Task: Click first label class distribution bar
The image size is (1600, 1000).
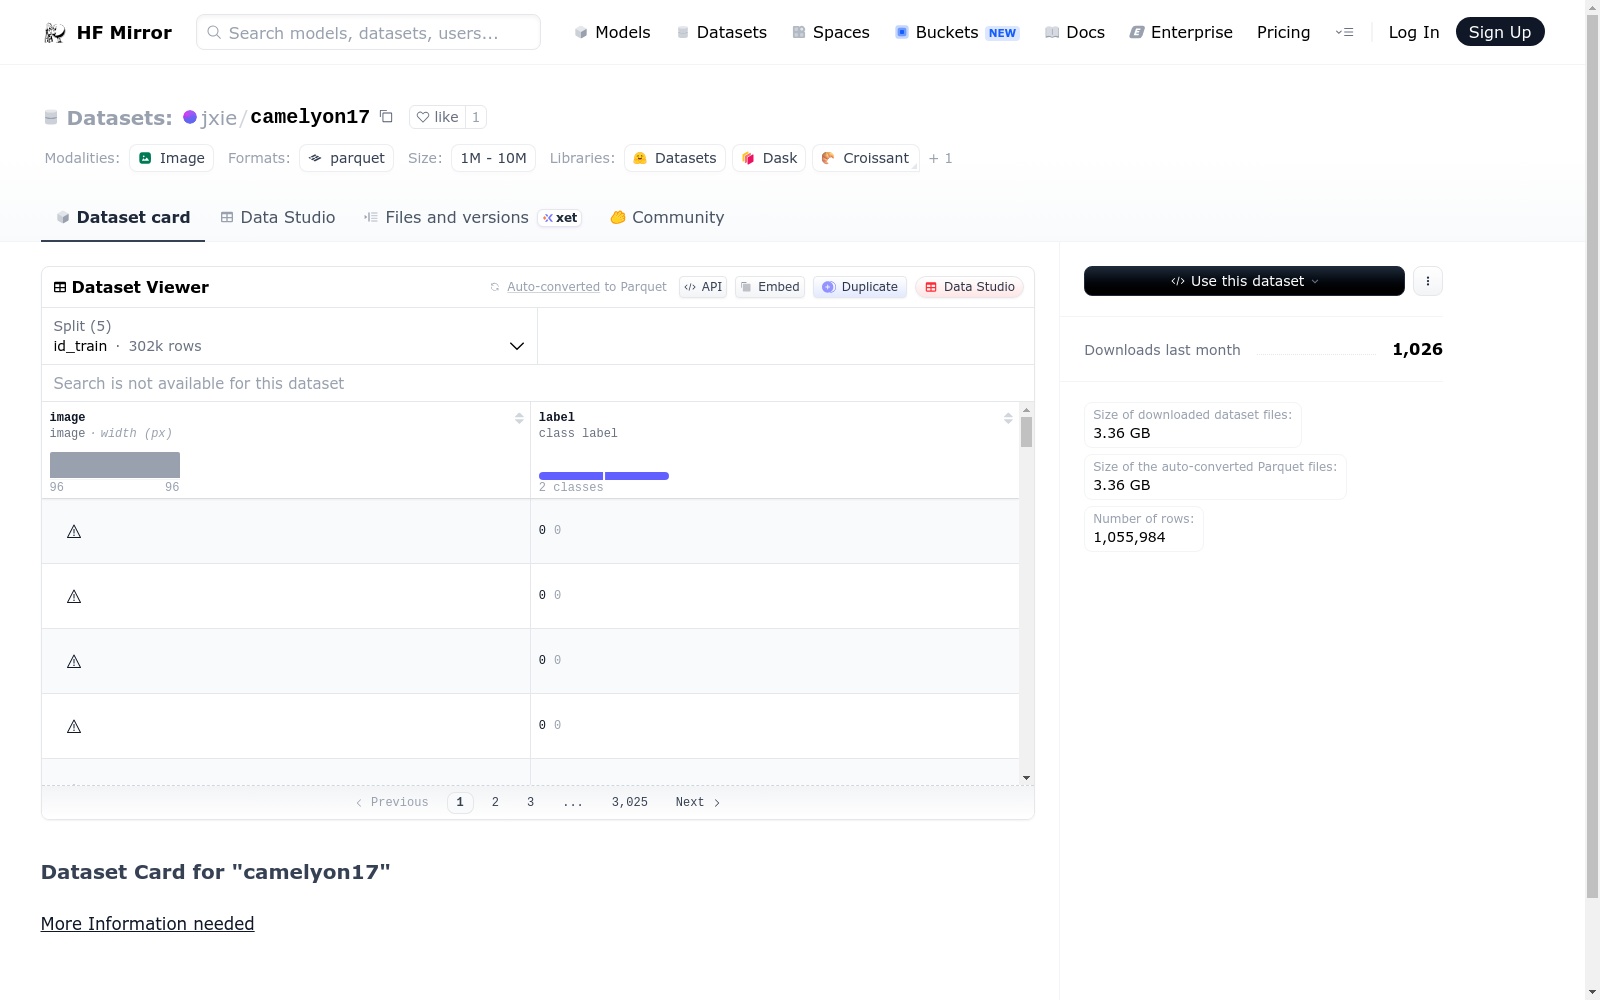Action: 571,476
